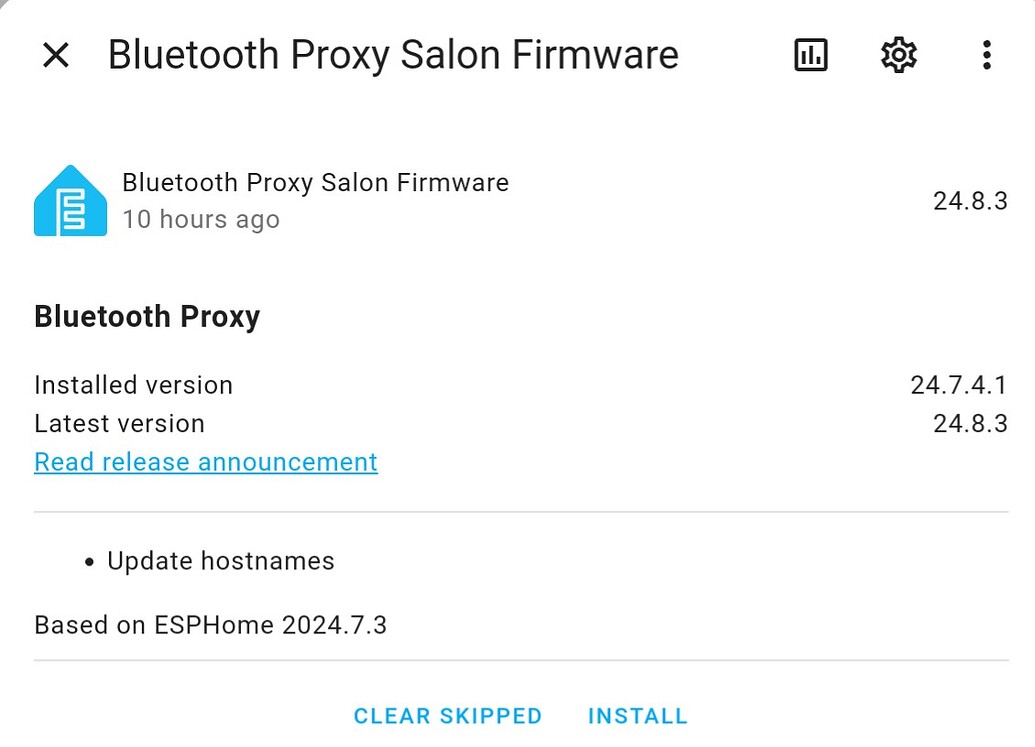1035x747 pixels.
Task: Click the entity name beside the house icon
Action: [x=315, y=183]
